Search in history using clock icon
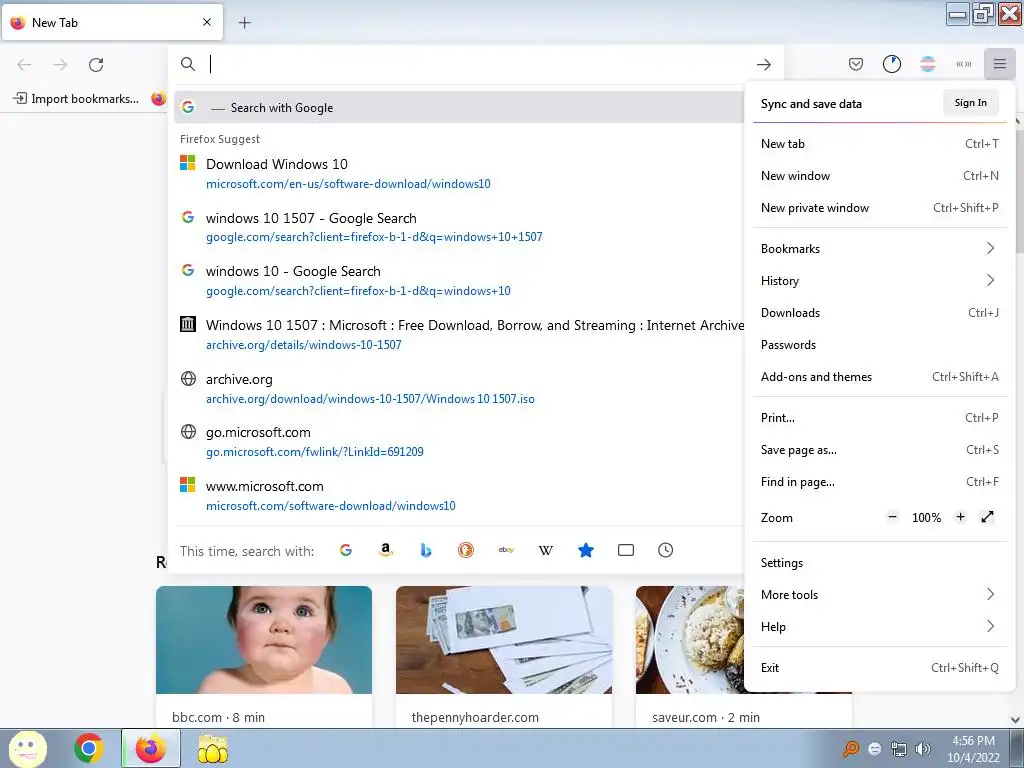This screenshot has width=1024, height=768. coord(665,551)
